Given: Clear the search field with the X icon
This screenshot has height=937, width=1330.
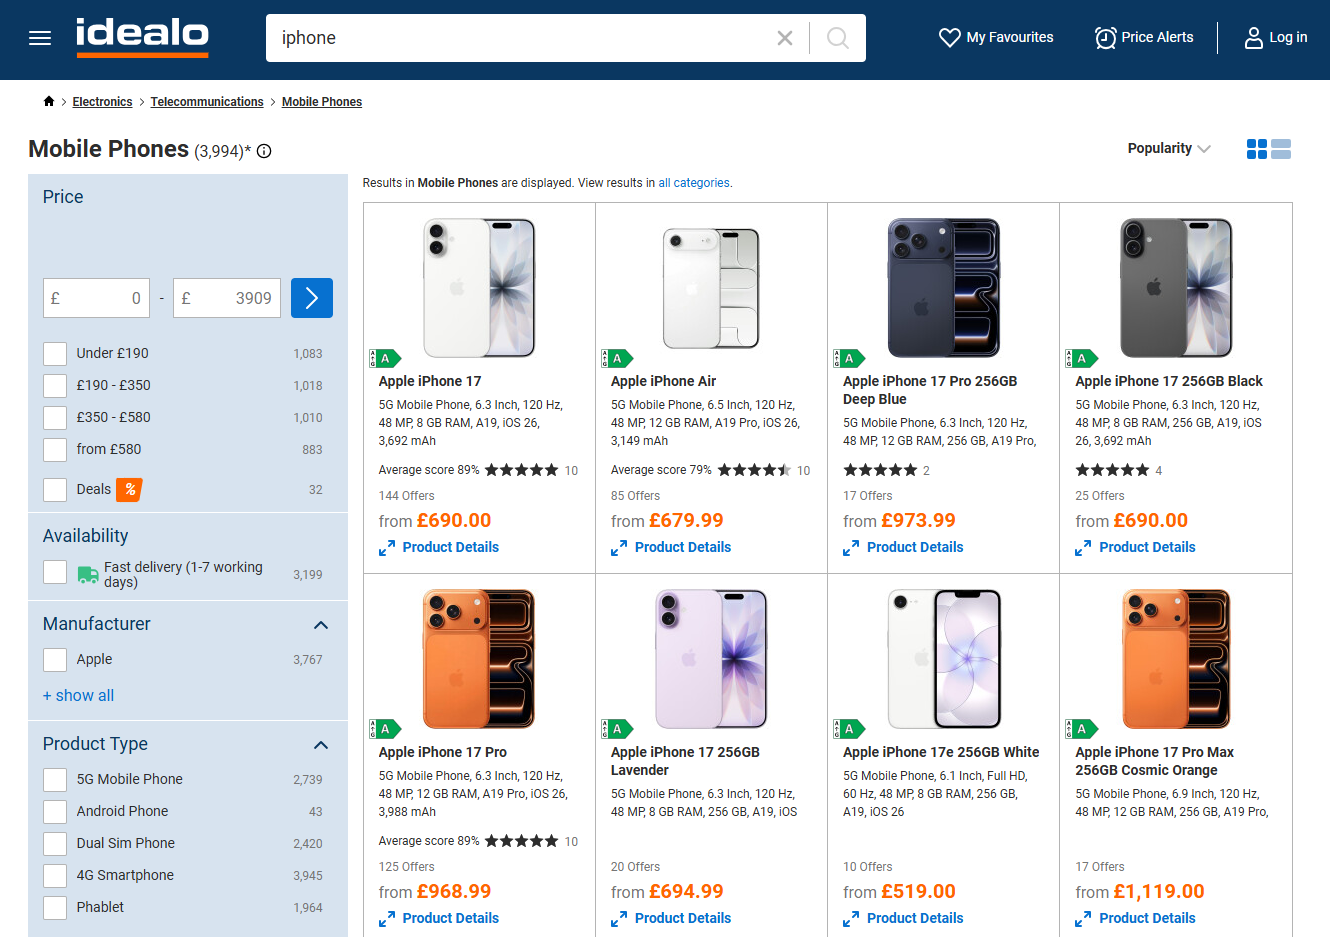Looking at the screenshot, I should pyautogui.click(x=785, y=38).
